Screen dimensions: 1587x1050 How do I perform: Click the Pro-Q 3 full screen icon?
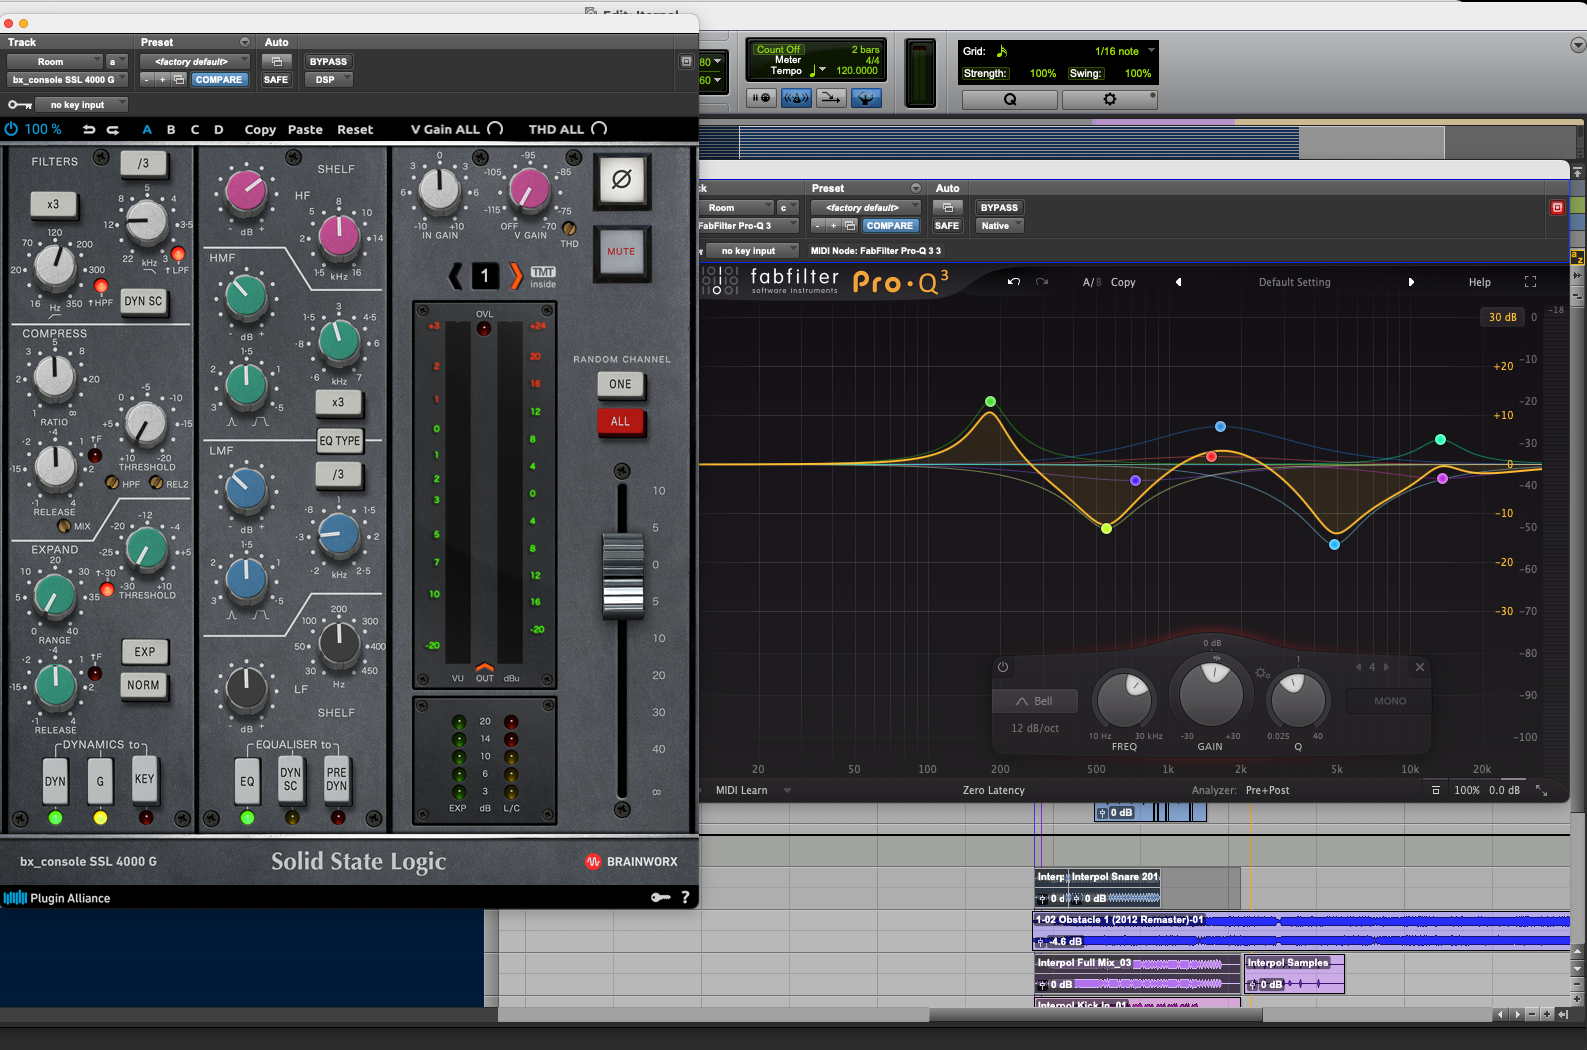pyautogui.click(x=1530, y=282)
